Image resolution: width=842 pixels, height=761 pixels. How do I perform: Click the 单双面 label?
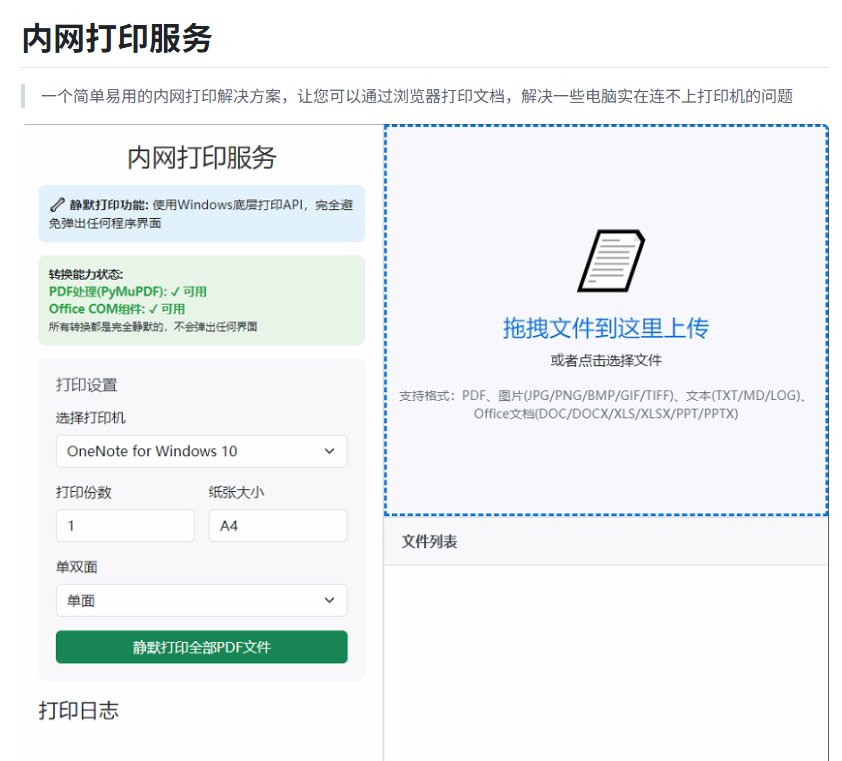pos(77,567)
